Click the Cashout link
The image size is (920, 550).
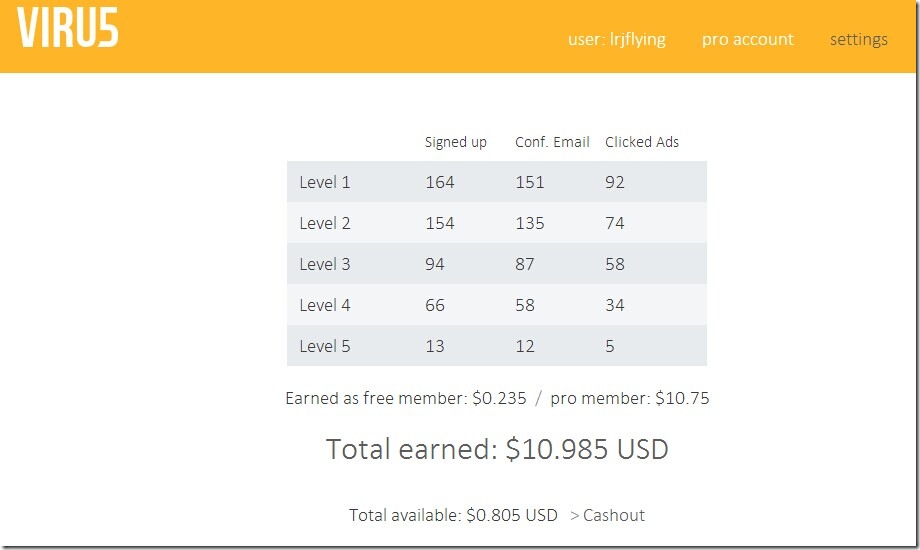[608, 516]
